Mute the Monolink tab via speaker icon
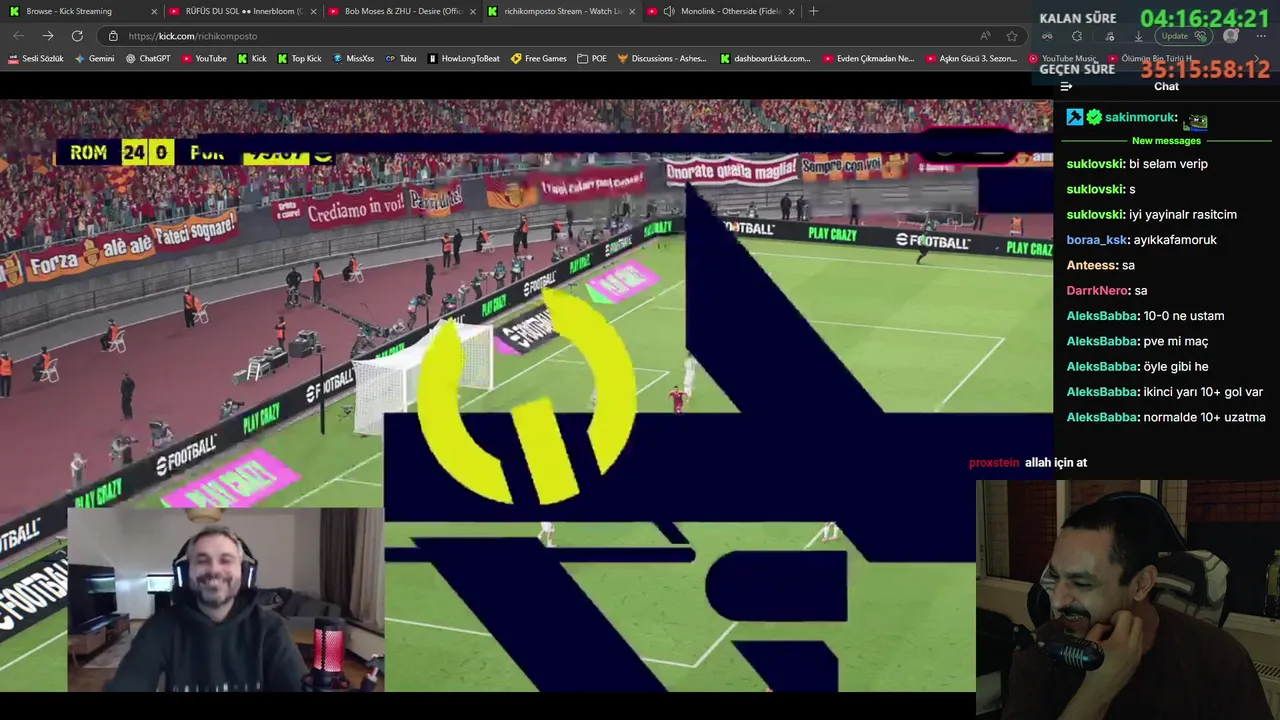The width and height of the screenshot is (1280, 720). 669,11
